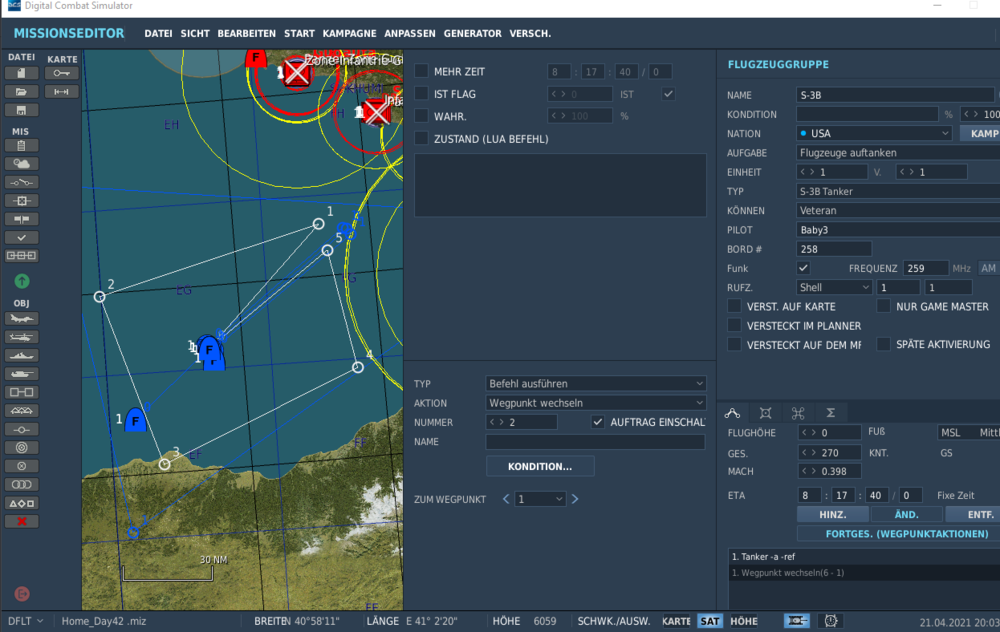Enable the MEHR ZEIT checkbox

tap(422, 72)
